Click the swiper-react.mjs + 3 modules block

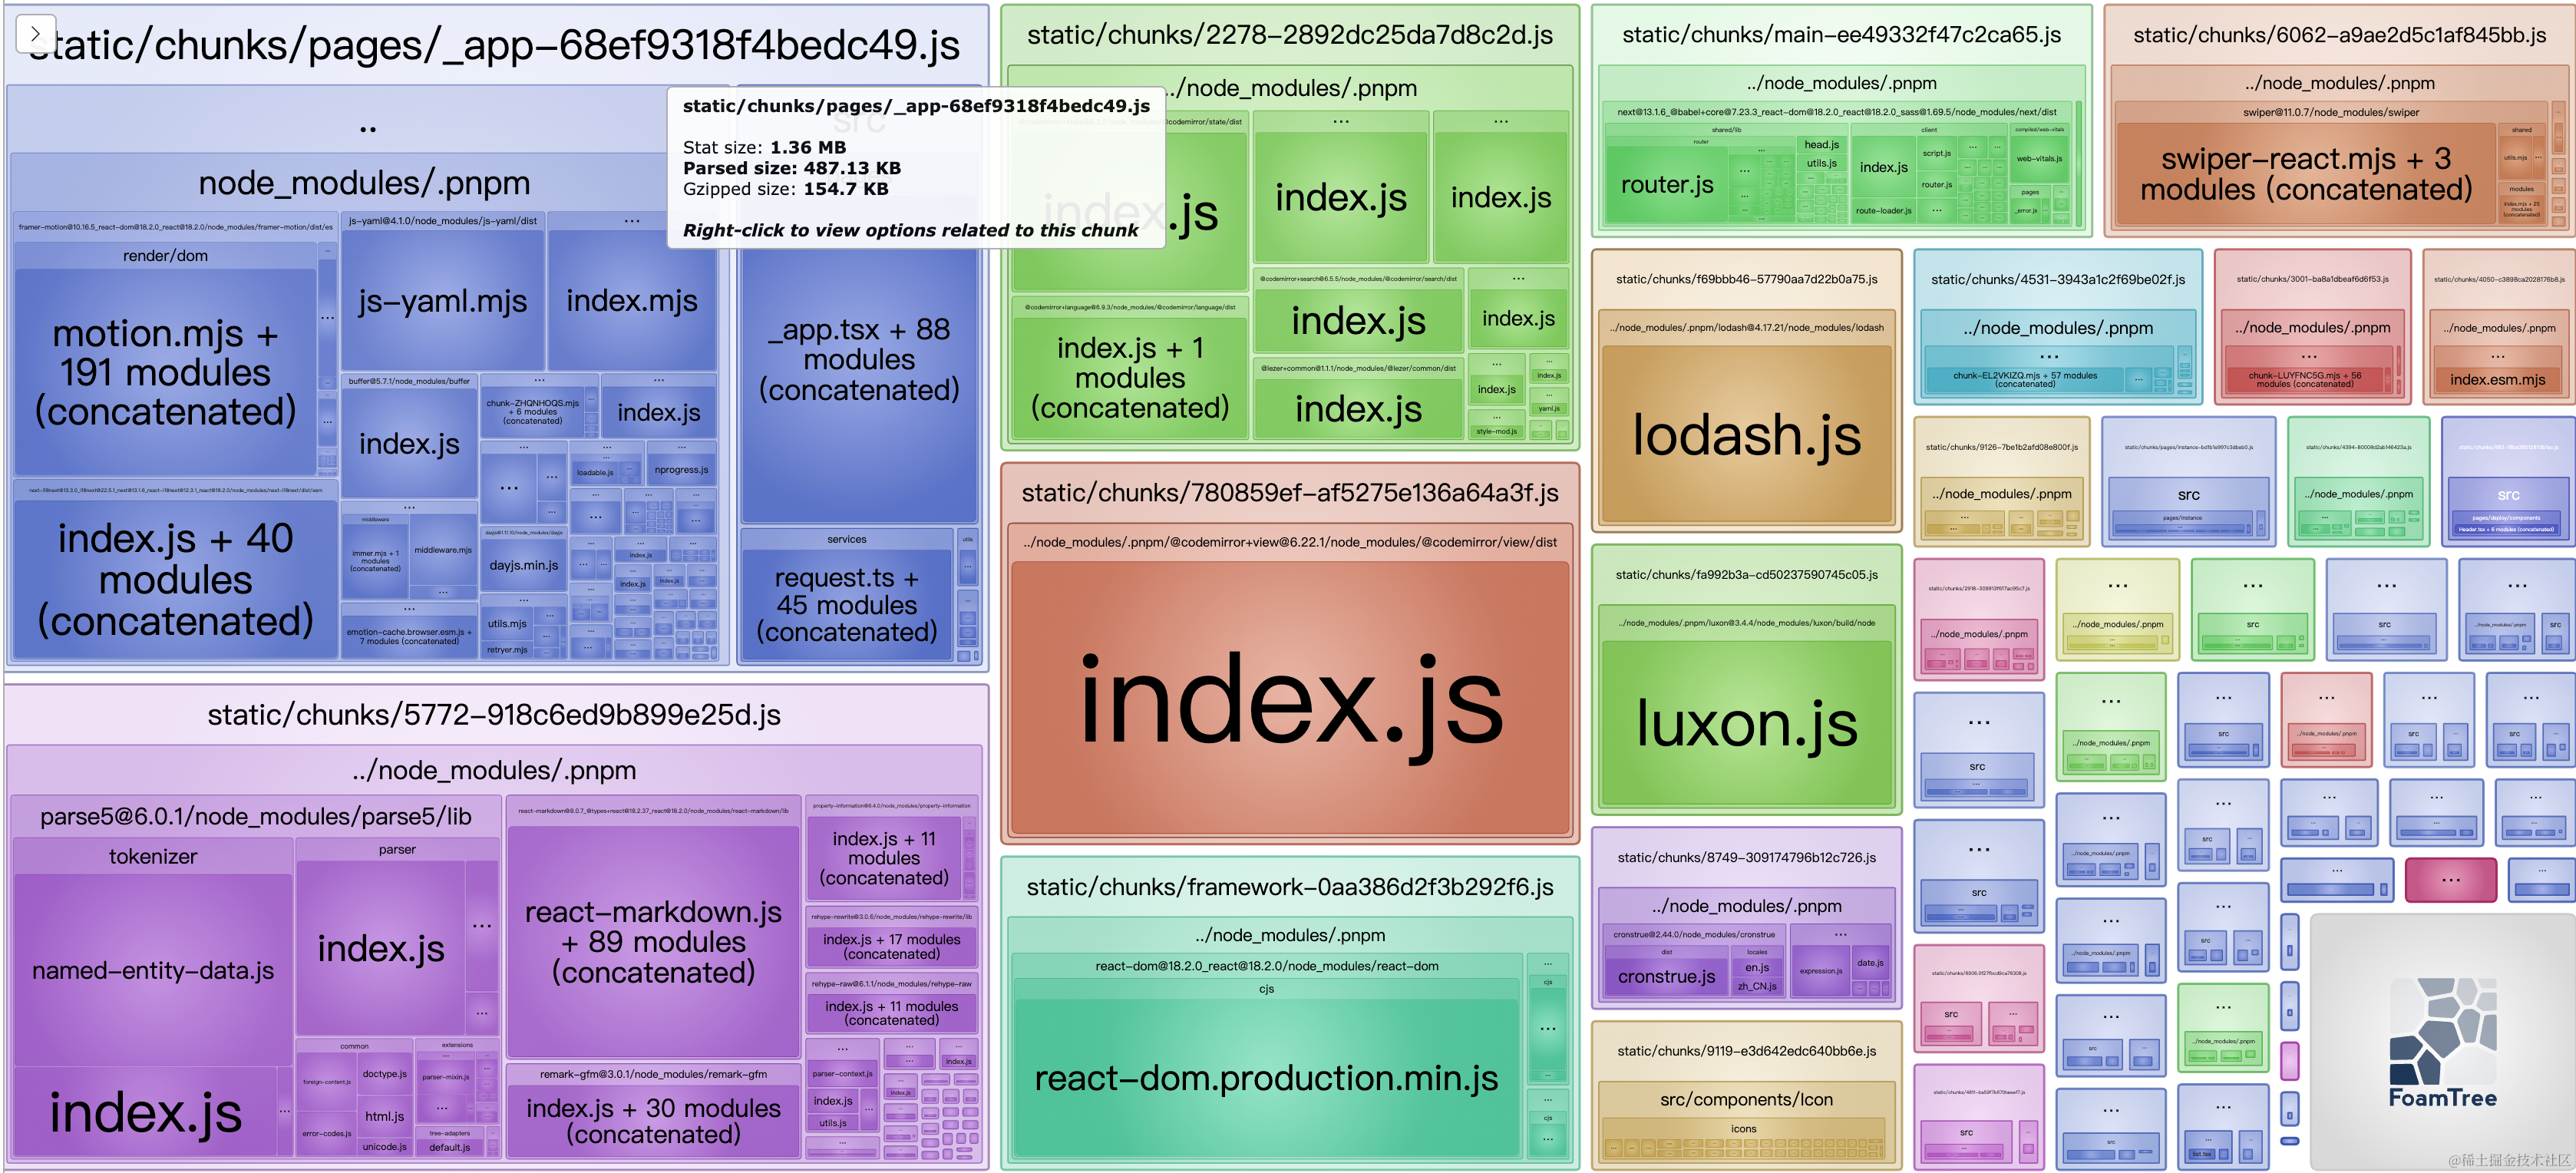(2305, 174)
